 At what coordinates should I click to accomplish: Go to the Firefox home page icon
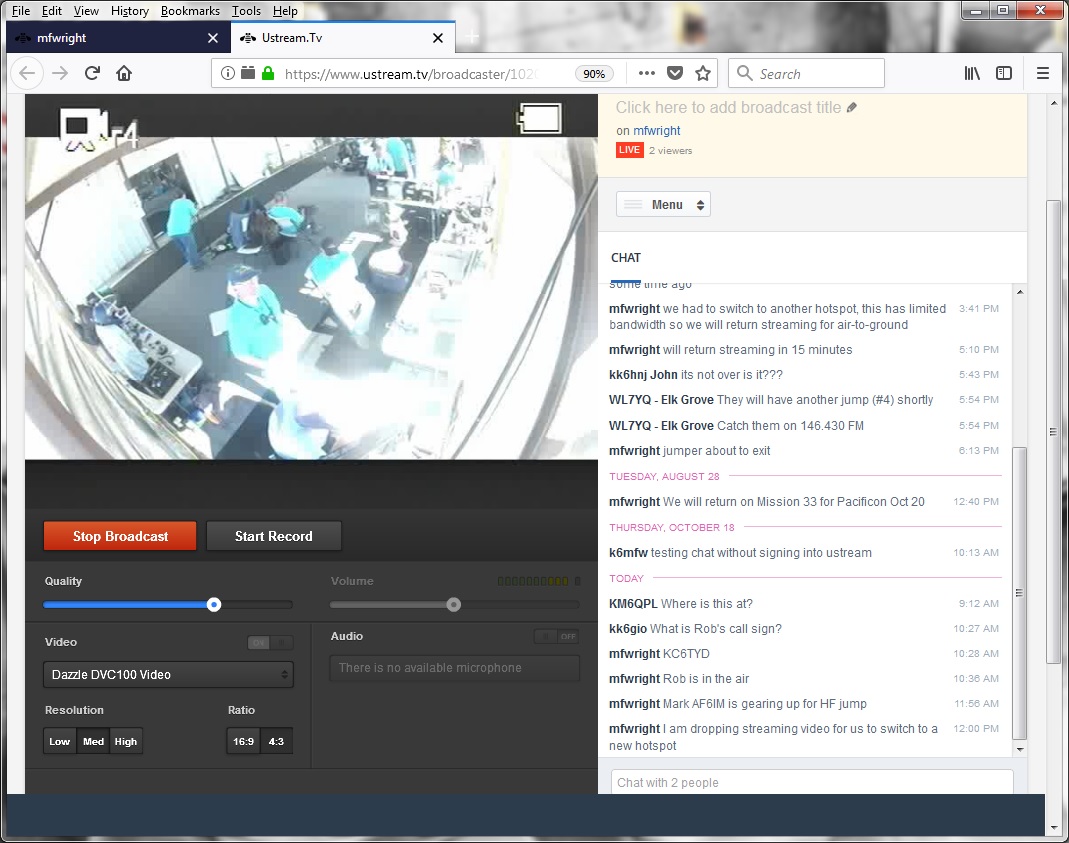(124, 73)
